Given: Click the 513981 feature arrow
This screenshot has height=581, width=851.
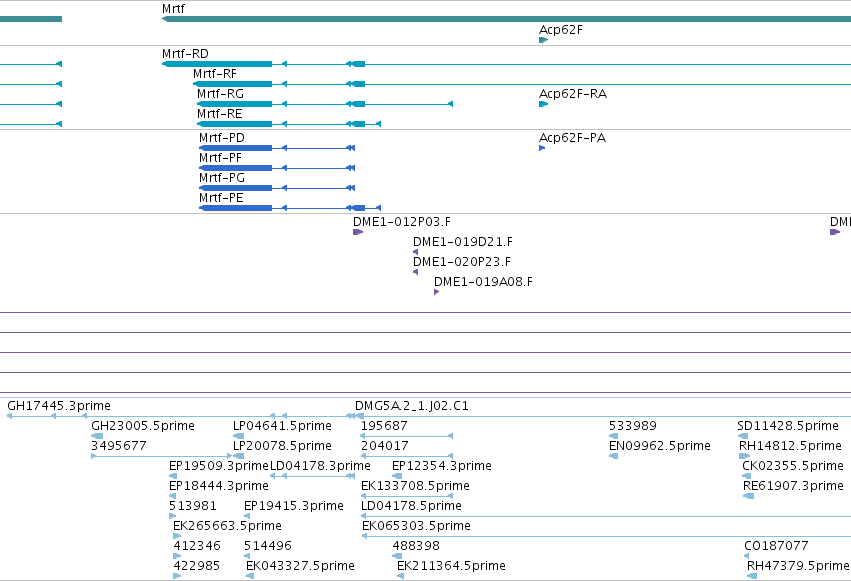Looking at the screenshot, I should click(173, 516).
